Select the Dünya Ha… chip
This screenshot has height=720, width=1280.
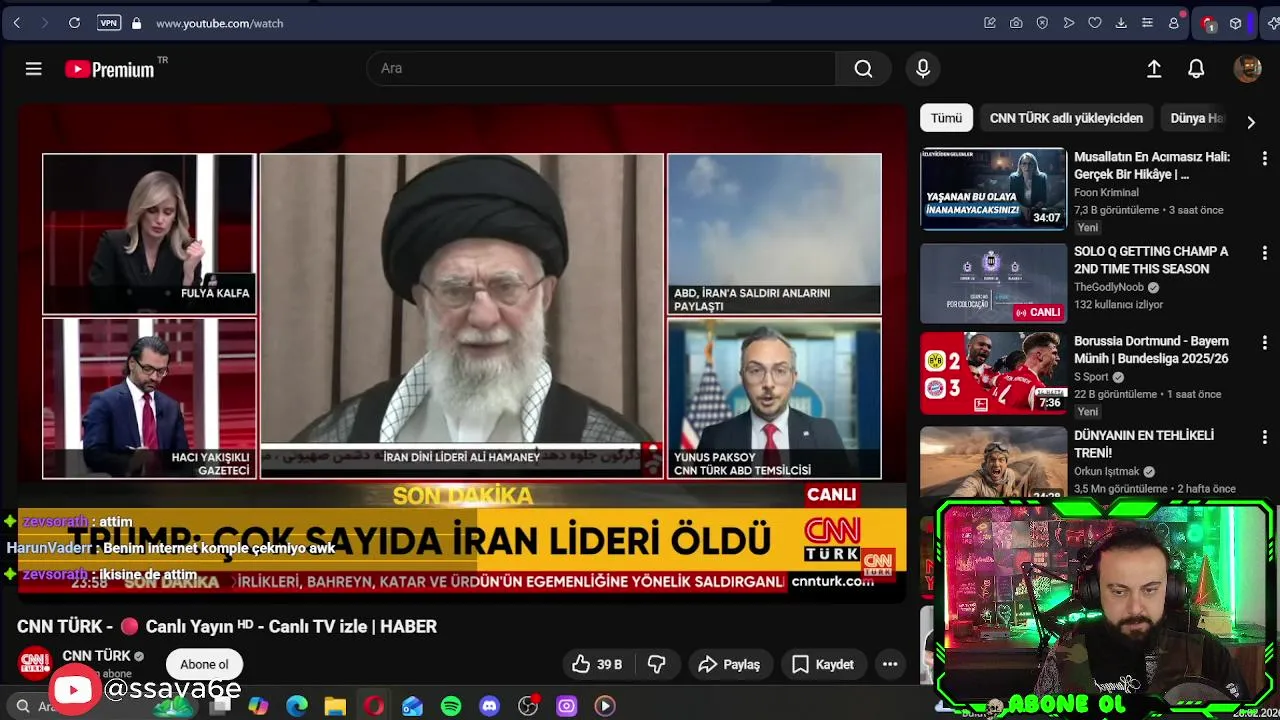coord(1196,118)
